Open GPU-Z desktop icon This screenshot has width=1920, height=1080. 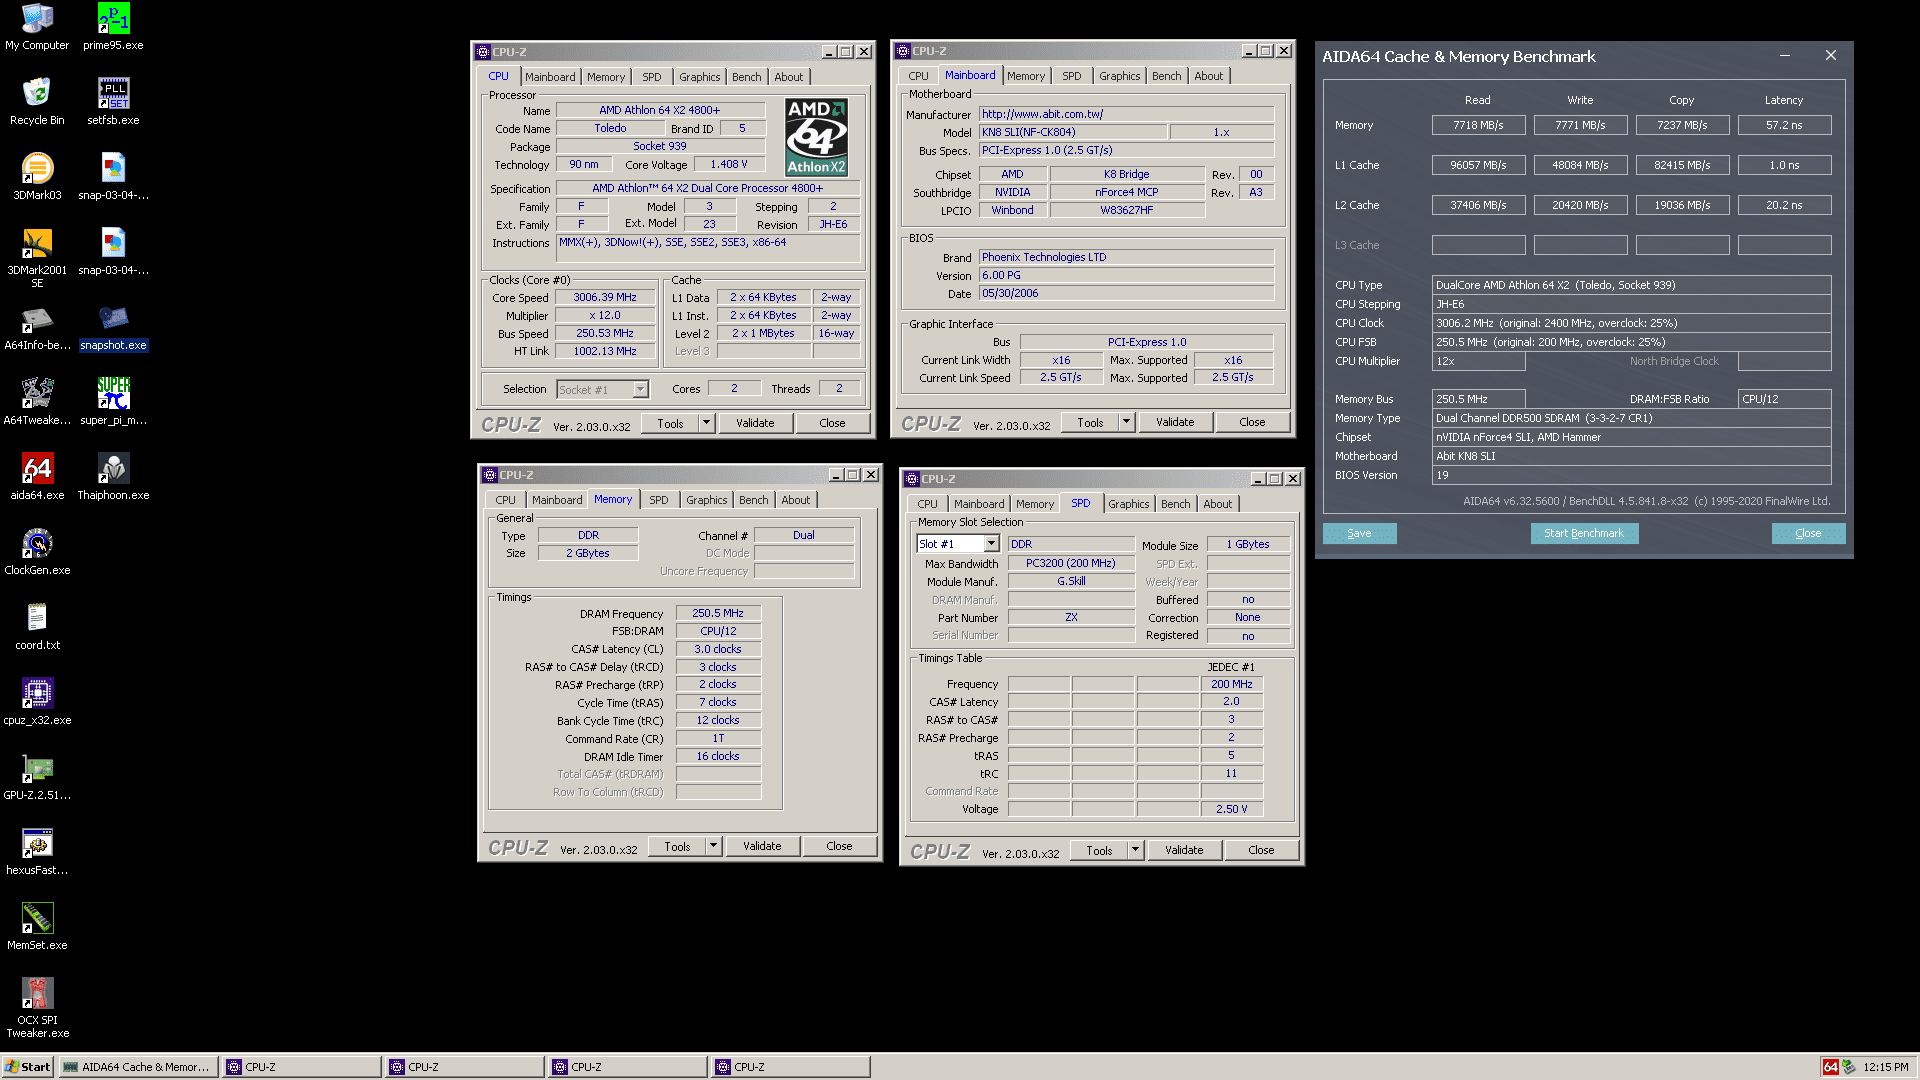click(x=37, y=777)
